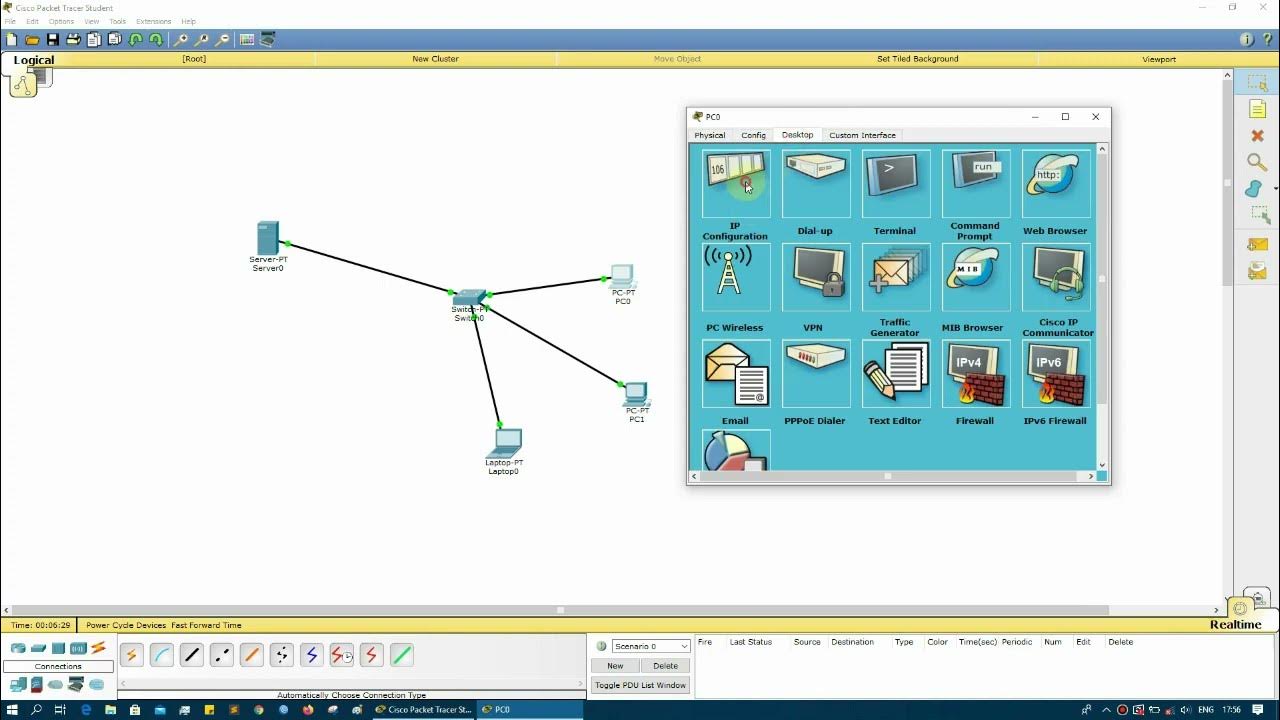The image size is (1280, 720).
Task: Click the Logical workspace tab
Action: point(33,60)
